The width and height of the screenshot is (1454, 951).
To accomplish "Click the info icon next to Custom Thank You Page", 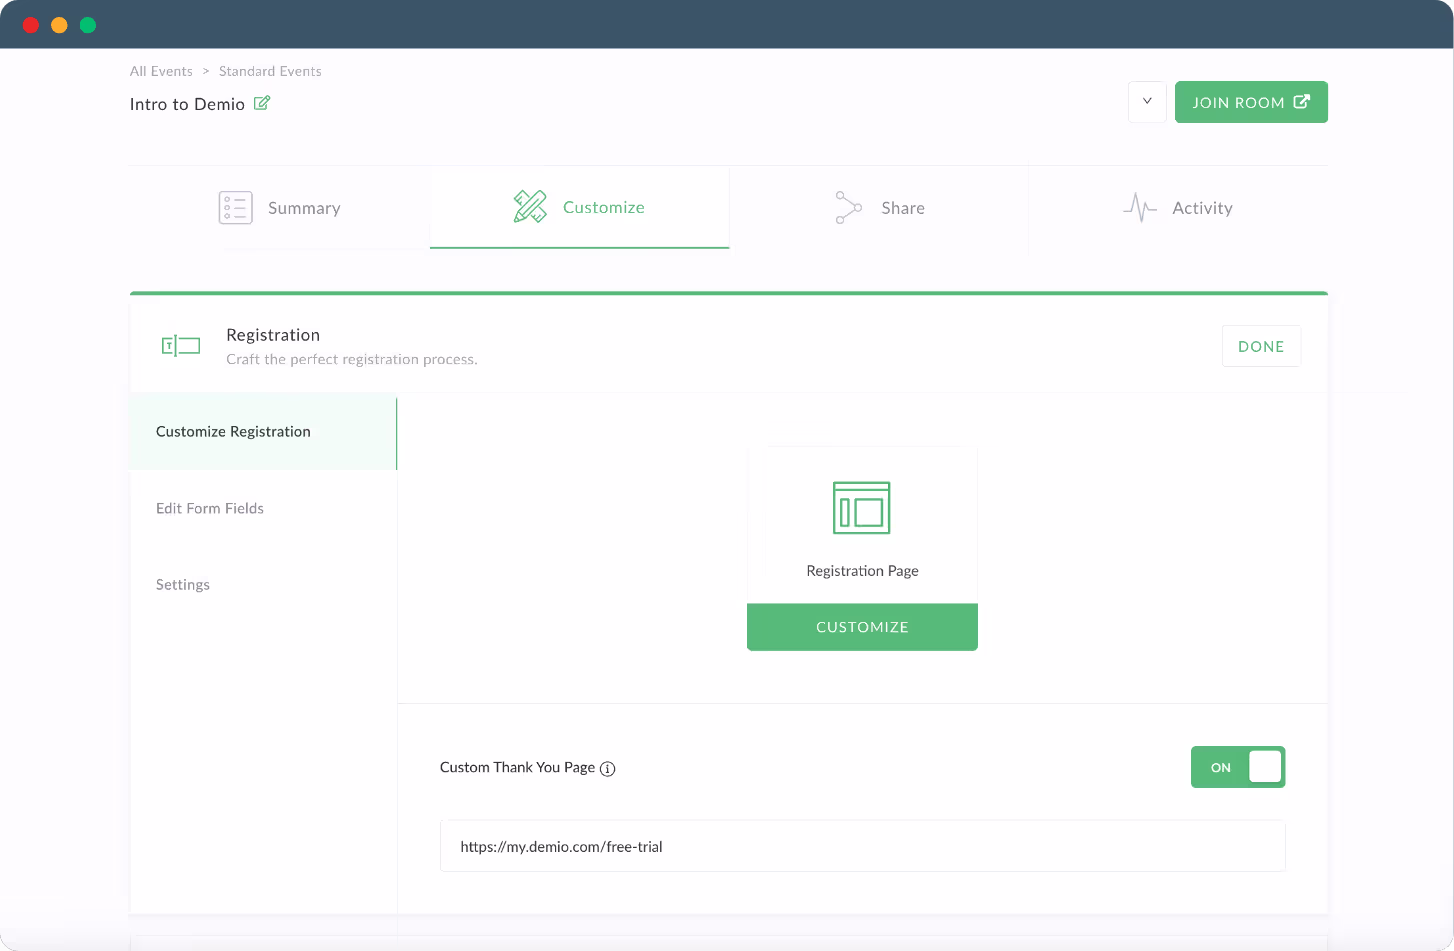I will click(607, 769).
